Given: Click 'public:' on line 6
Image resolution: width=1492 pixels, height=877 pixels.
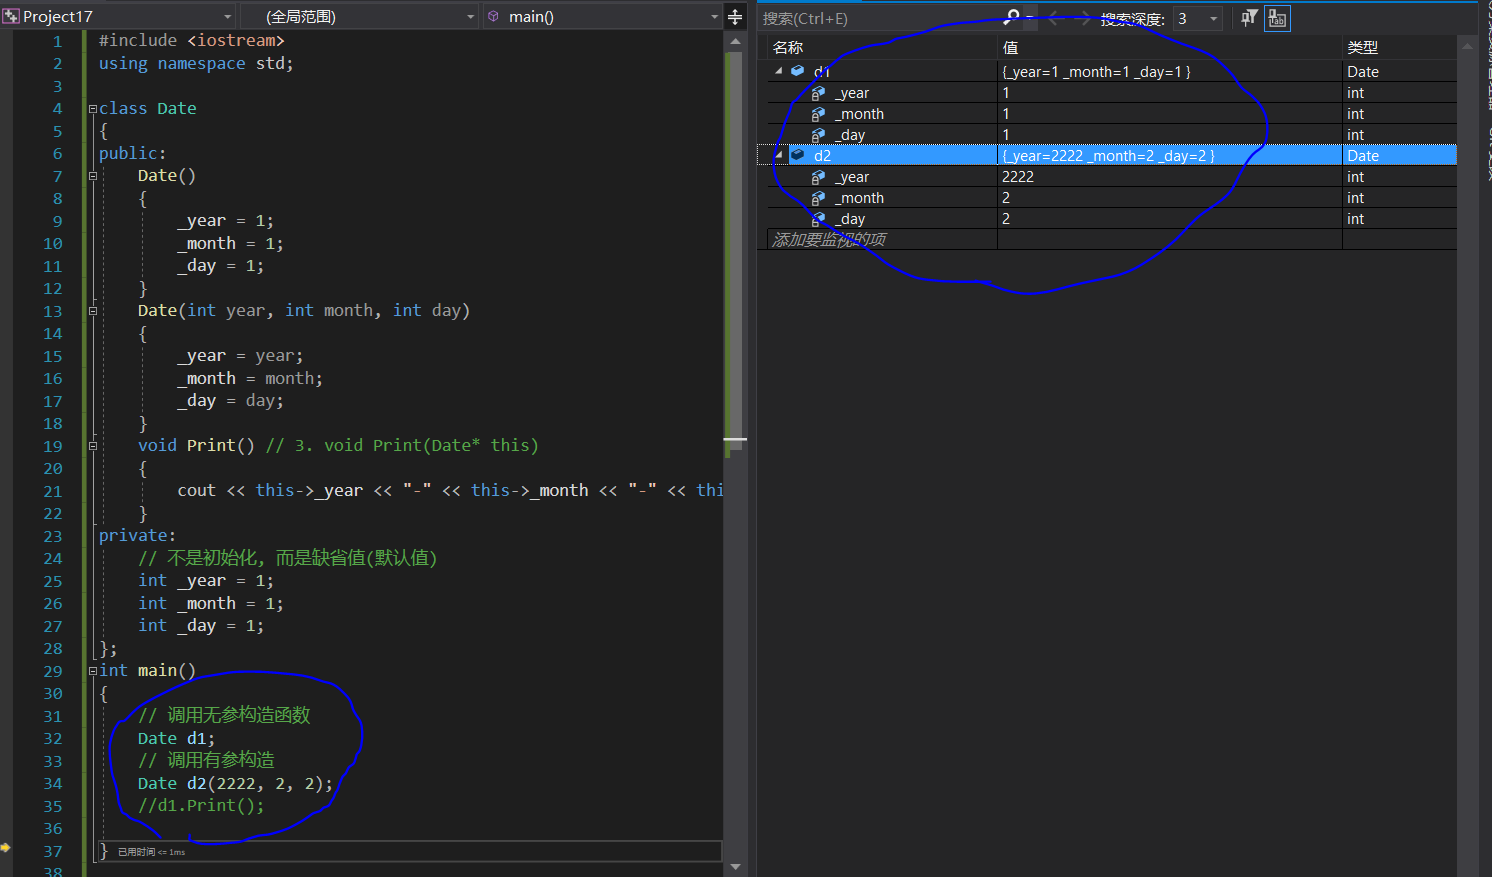Looking at the screenshot, I should pyautogui.click(x=133, y=154).
